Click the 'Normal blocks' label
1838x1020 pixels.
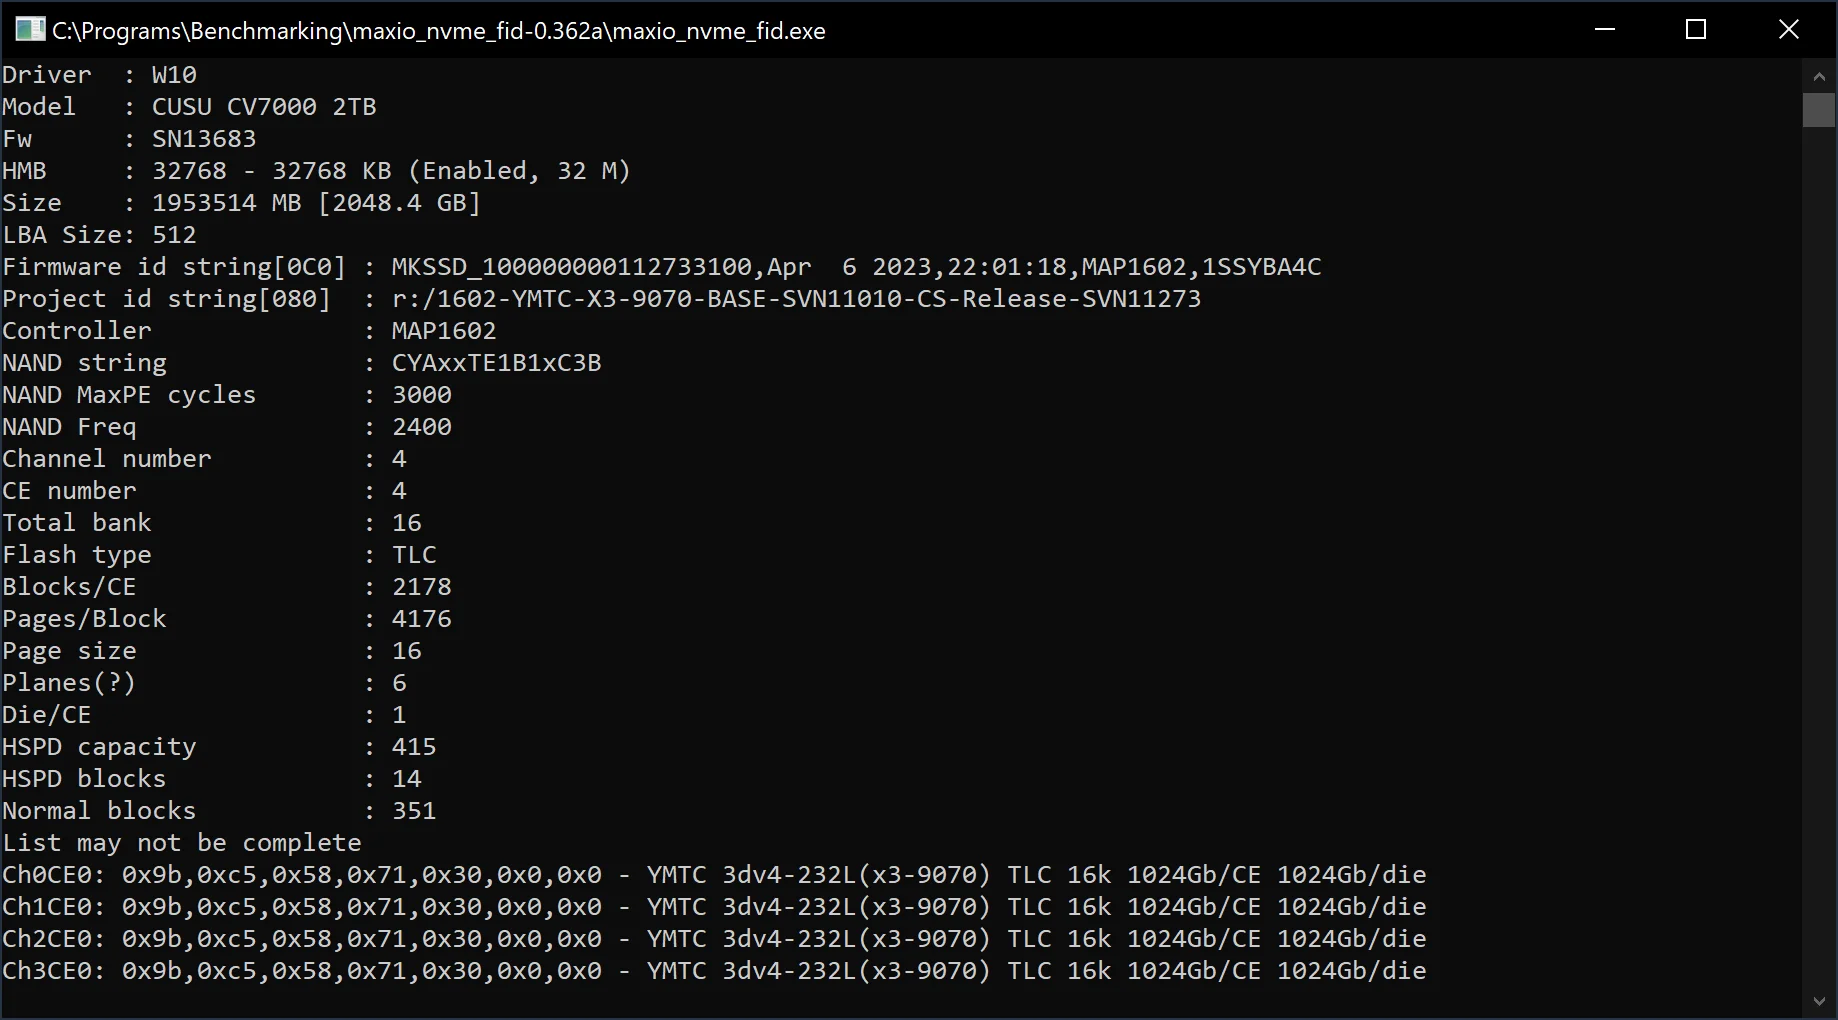pyautogui.click(x=99, y=811)
